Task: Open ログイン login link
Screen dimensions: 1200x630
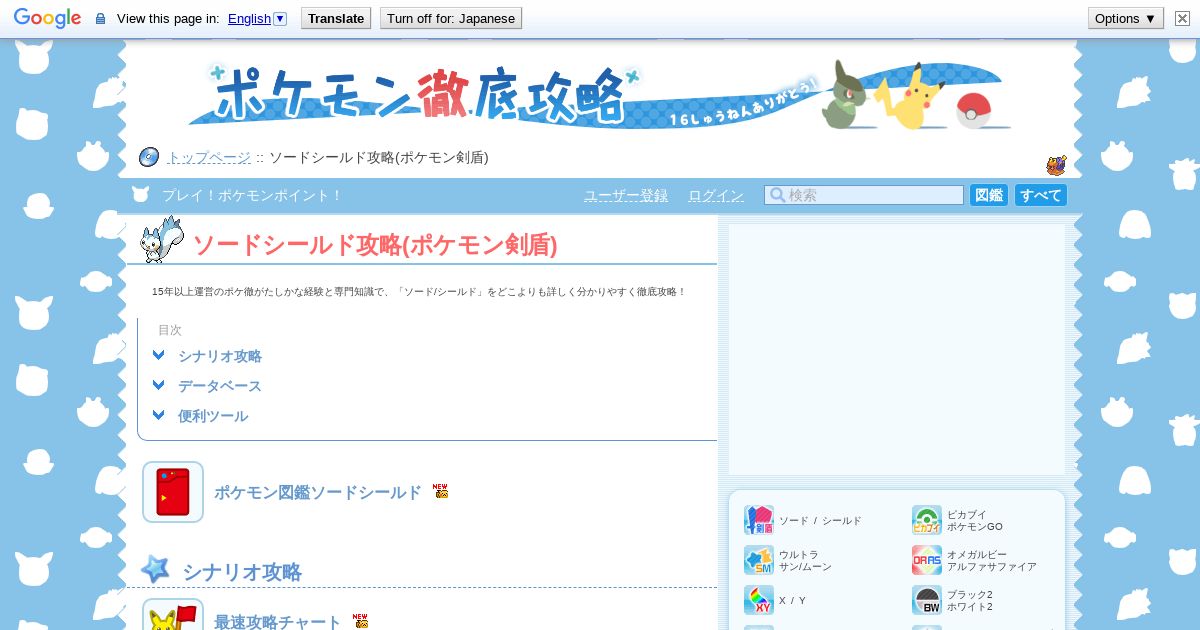Action: [x=716, y=195]
